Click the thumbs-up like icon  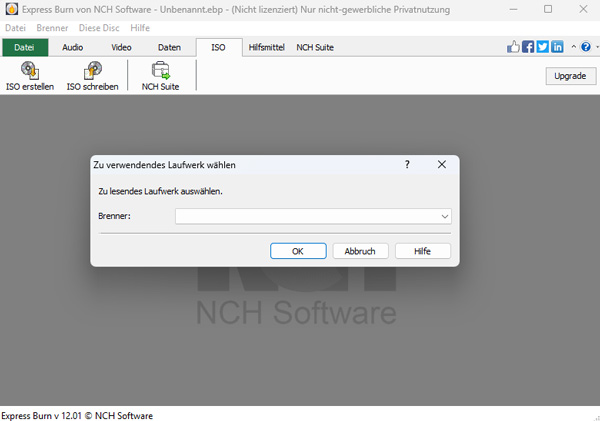tap(513, 47)
